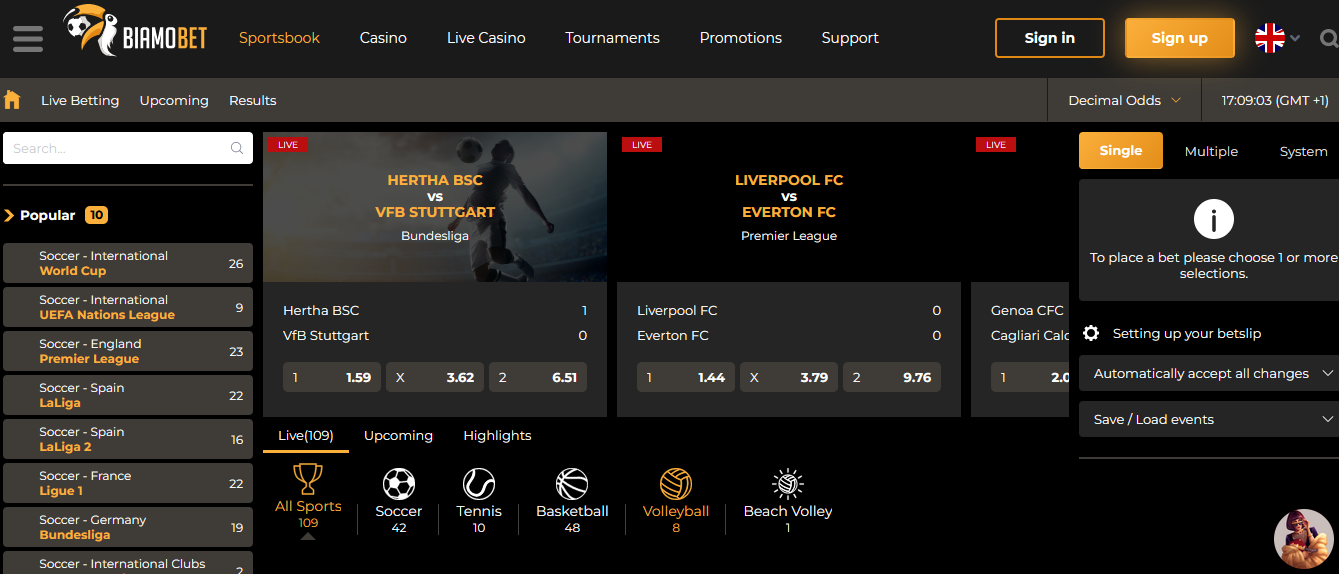Bet on the Liverpool vs Everton draw at 3.79
Image resolution: width=1339 pixels, height=574 pixels.
[789, 377]
